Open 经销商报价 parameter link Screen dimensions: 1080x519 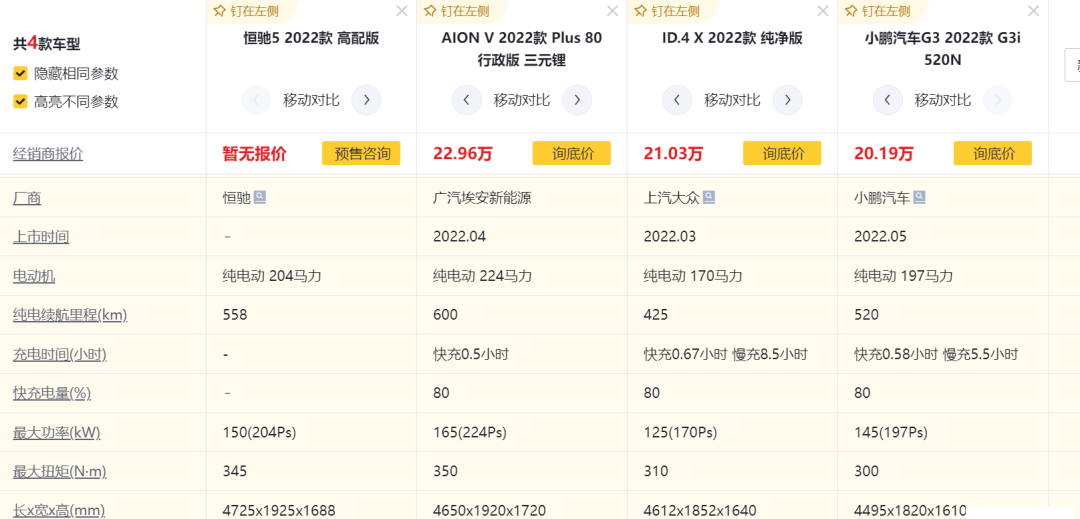pos(48,154)
